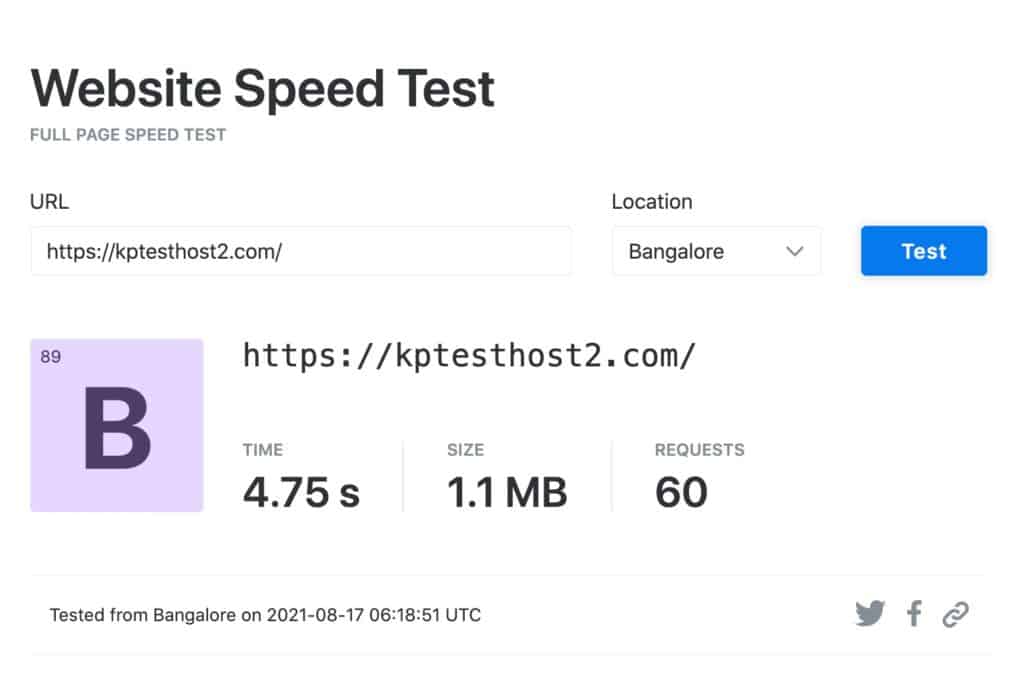Click the Website Speed Test heading
The height and width of the screenshot is (696, 1024).
click(262, 87)
